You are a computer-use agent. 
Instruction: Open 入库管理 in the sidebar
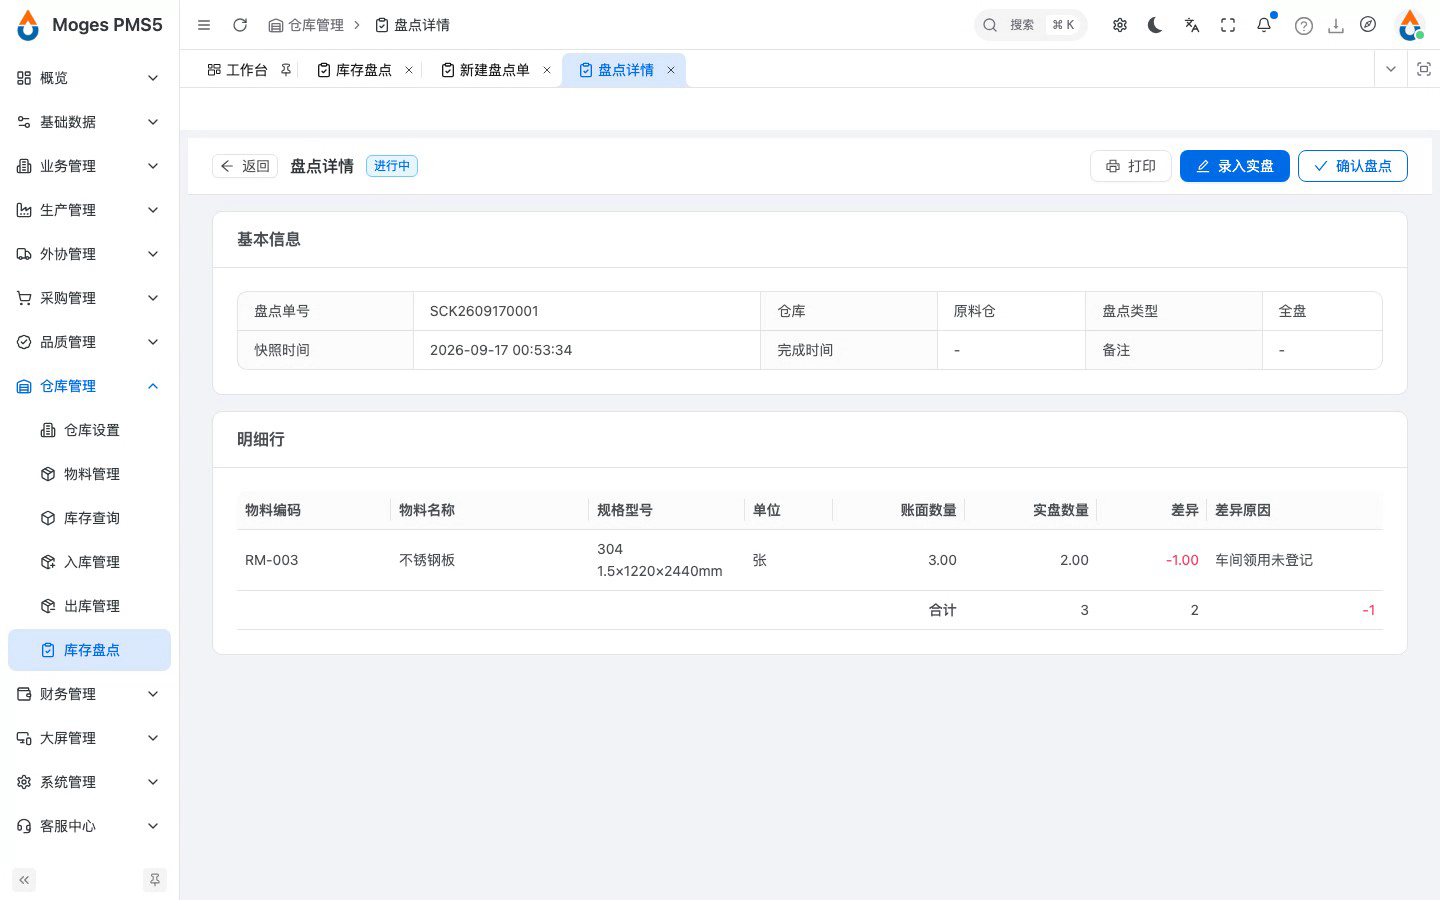89,562
